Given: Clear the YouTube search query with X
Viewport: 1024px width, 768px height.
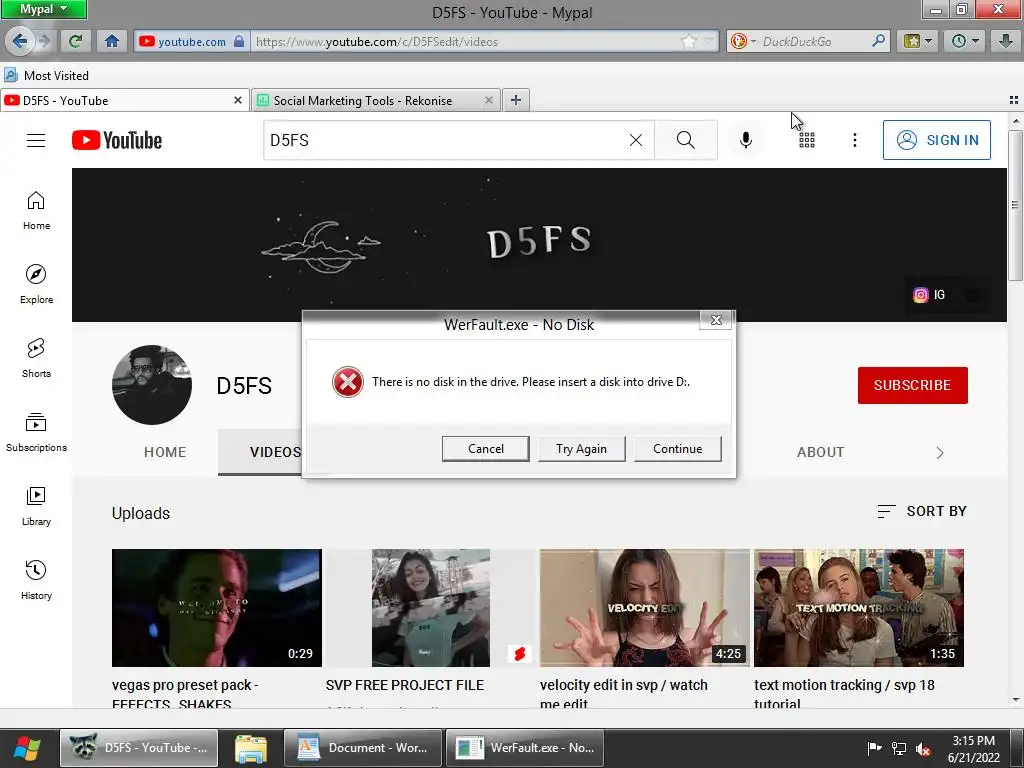Looking at the screenshot, I should pyautogui.click(x=635, y=140).
